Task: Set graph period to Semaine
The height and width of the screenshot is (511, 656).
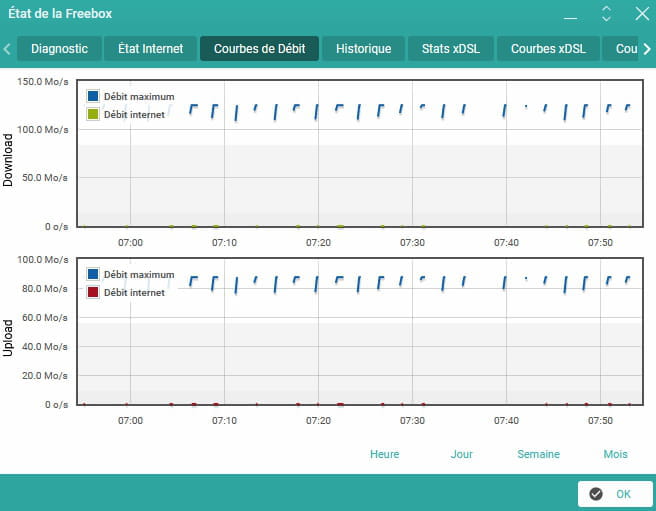Action: pos(538,454)
